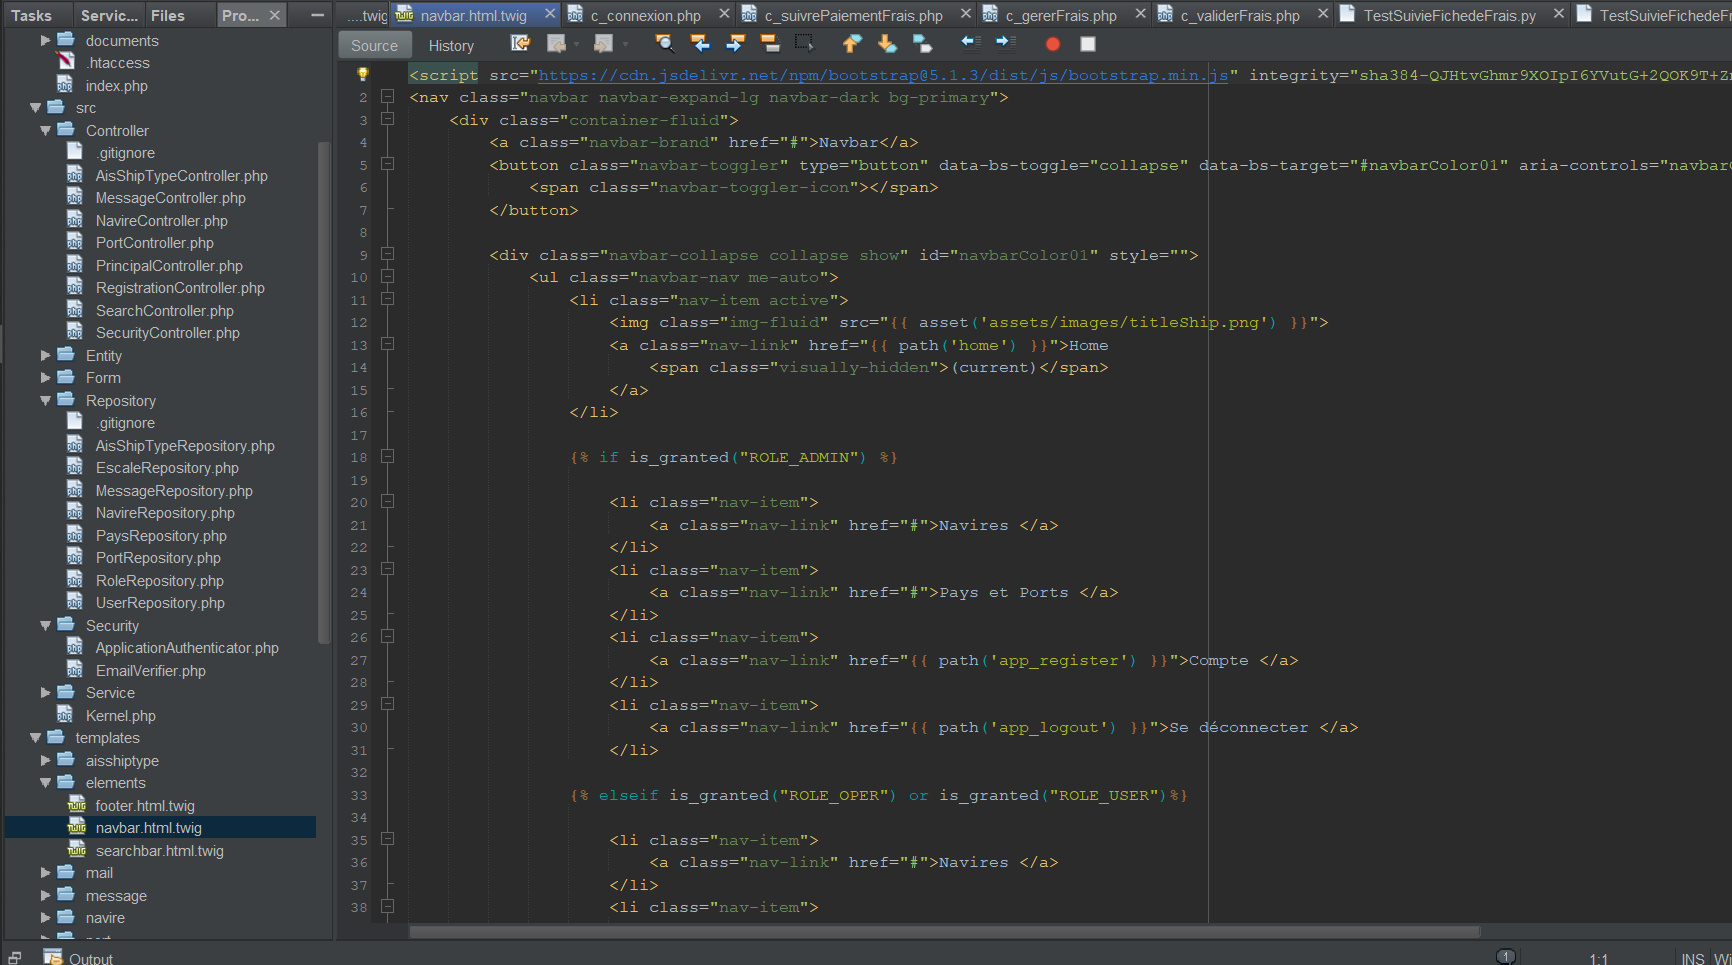Collapse the Controller folder
The height and width of the screenshot is (965, 1732).
[x=45, y=131]
